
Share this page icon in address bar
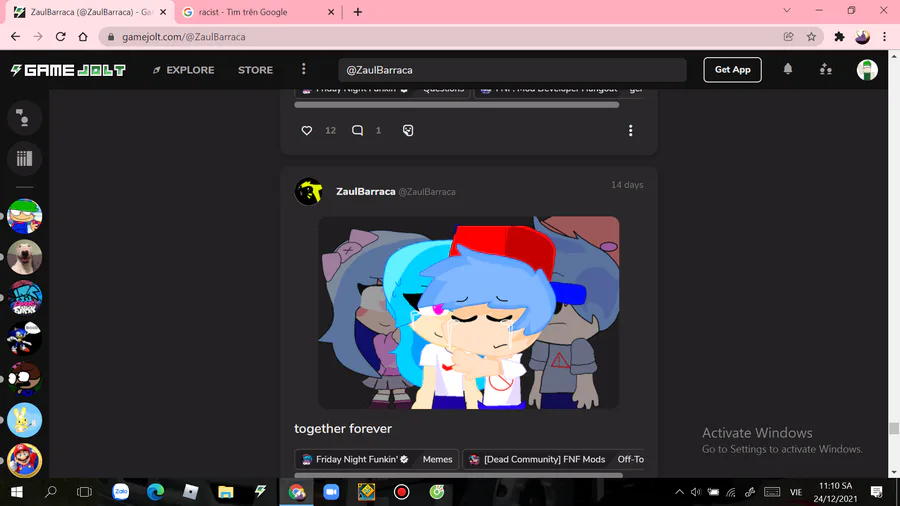point(789,37)
